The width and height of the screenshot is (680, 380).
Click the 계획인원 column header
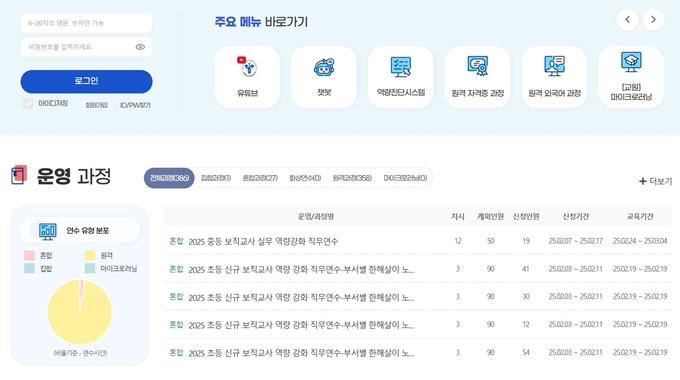(490, 216)
